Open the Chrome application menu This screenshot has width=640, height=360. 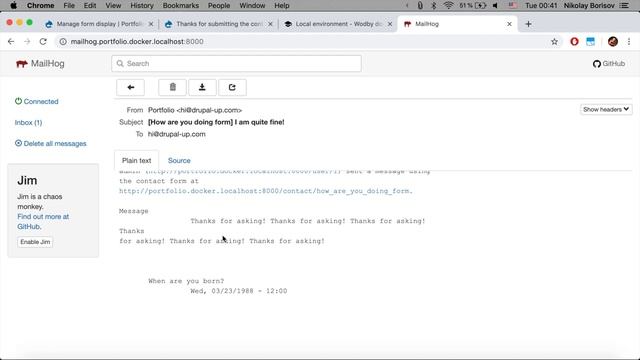[40, 6]
